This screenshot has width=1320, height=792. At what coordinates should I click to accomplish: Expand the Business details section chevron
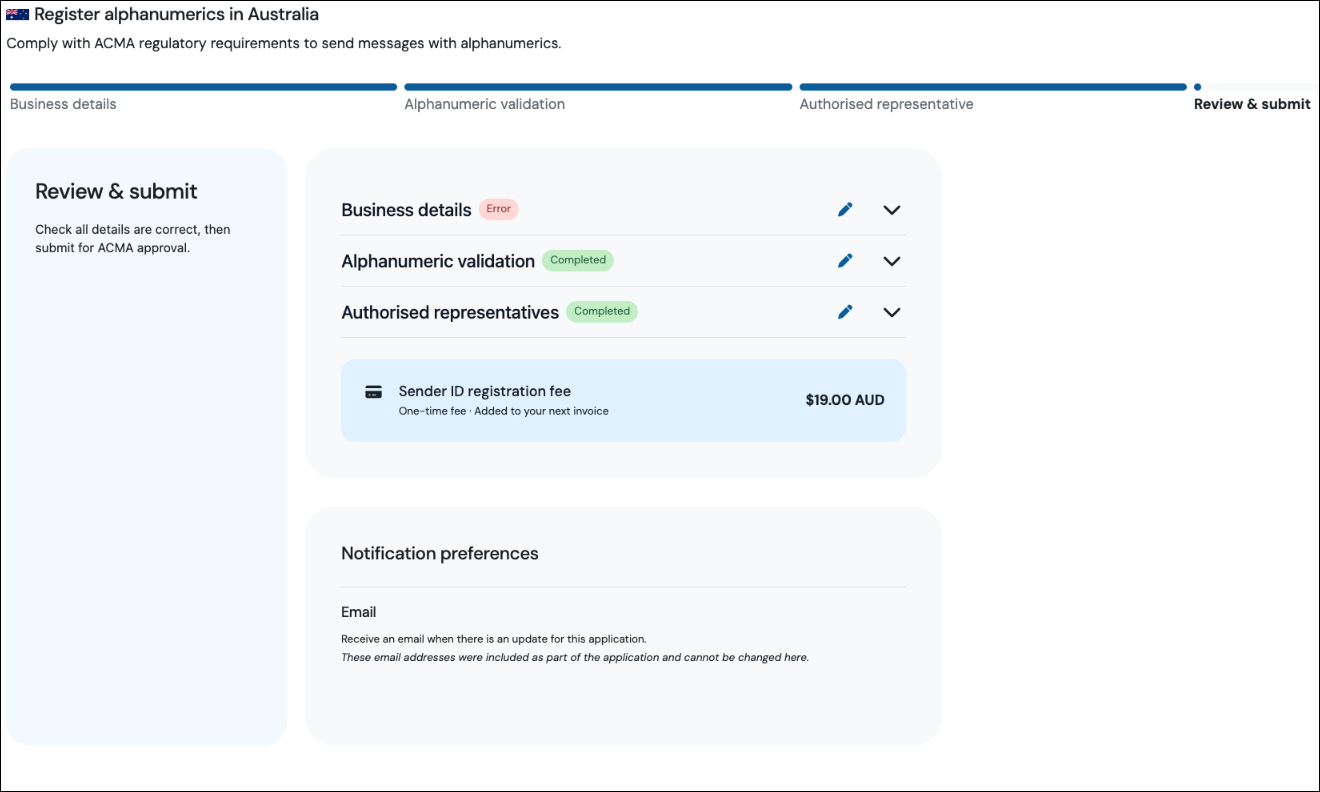pos(892,210)
